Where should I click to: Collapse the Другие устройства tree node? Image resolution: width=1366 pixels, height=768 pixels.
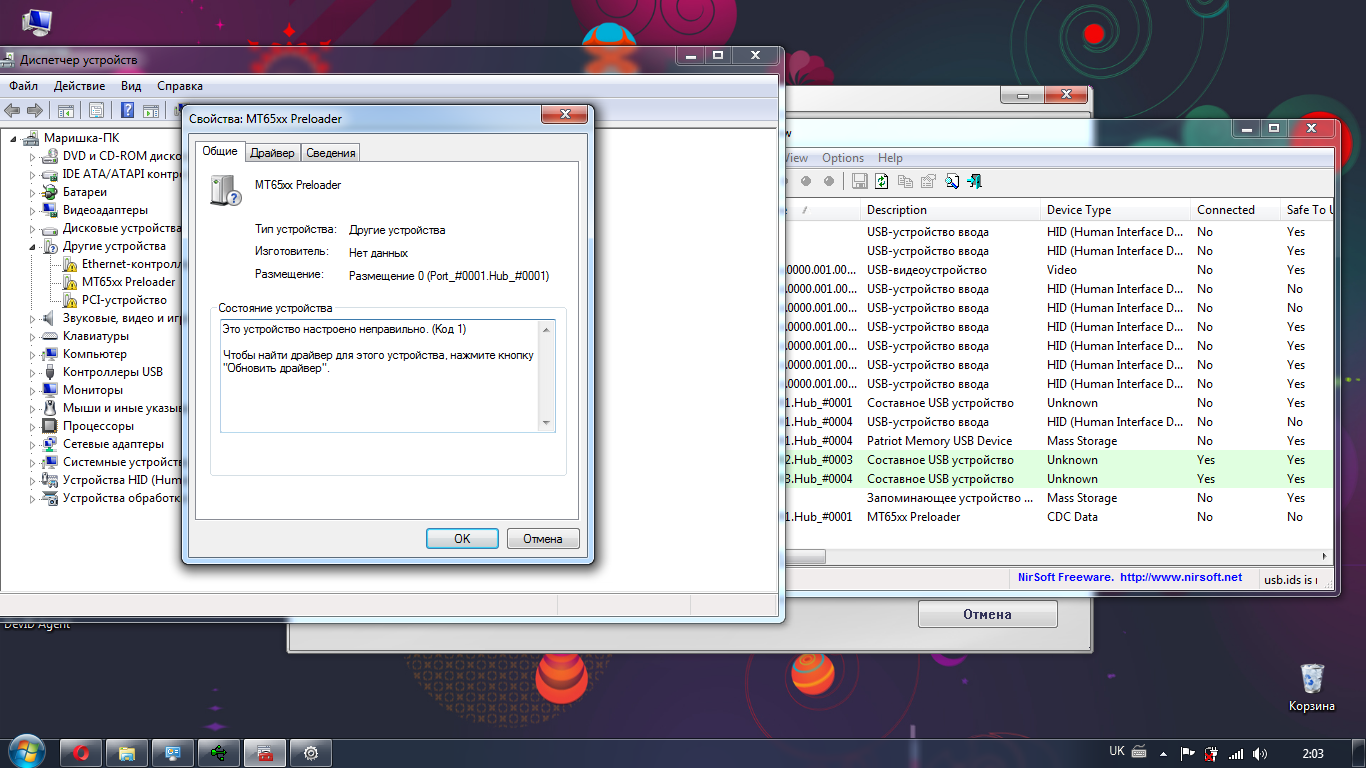point(32,247)
